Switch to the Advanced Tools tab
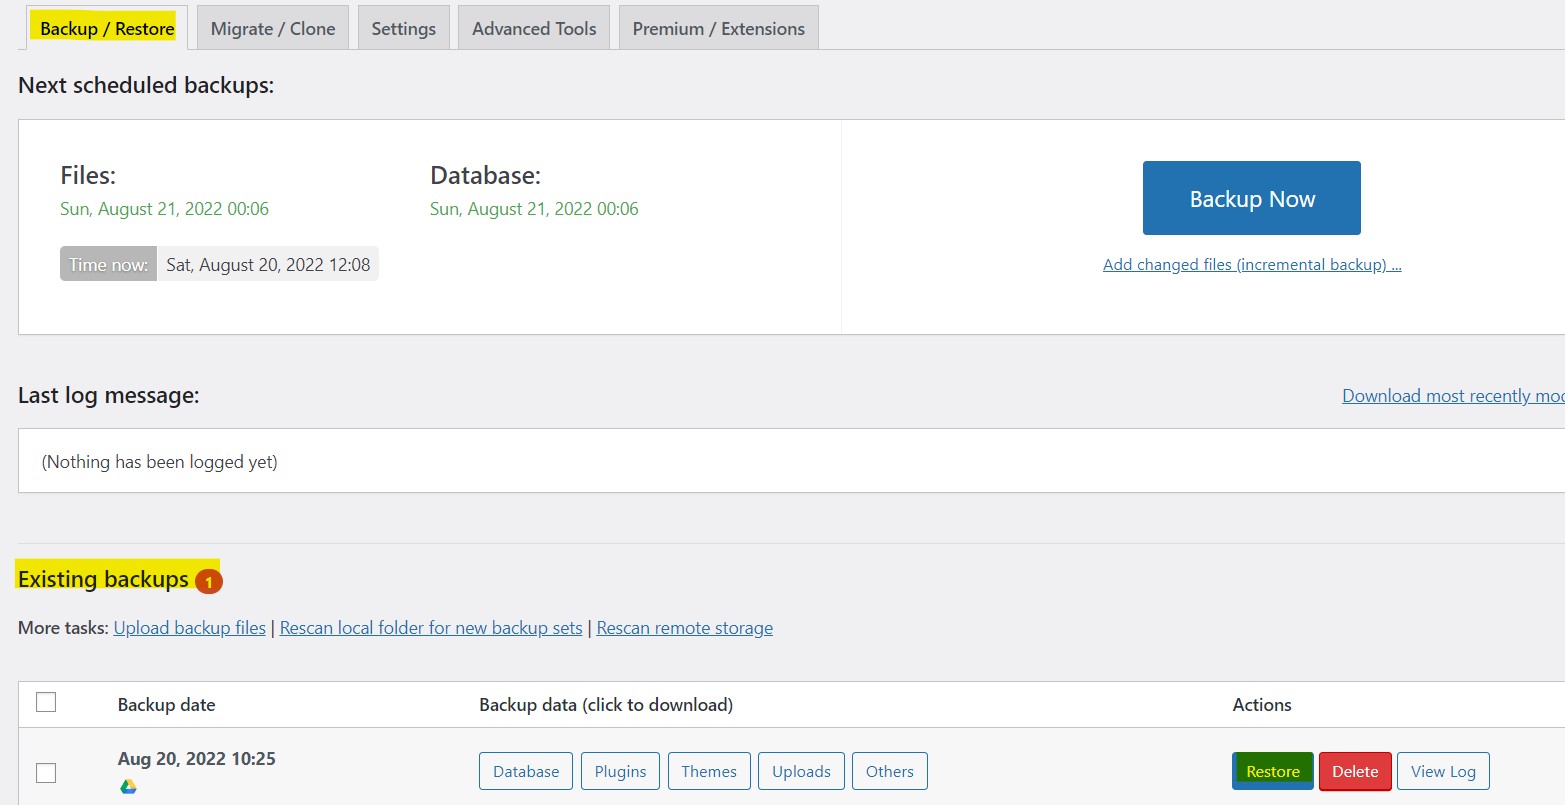This screenshot has height=805, width=1565. tap(533, 27)
